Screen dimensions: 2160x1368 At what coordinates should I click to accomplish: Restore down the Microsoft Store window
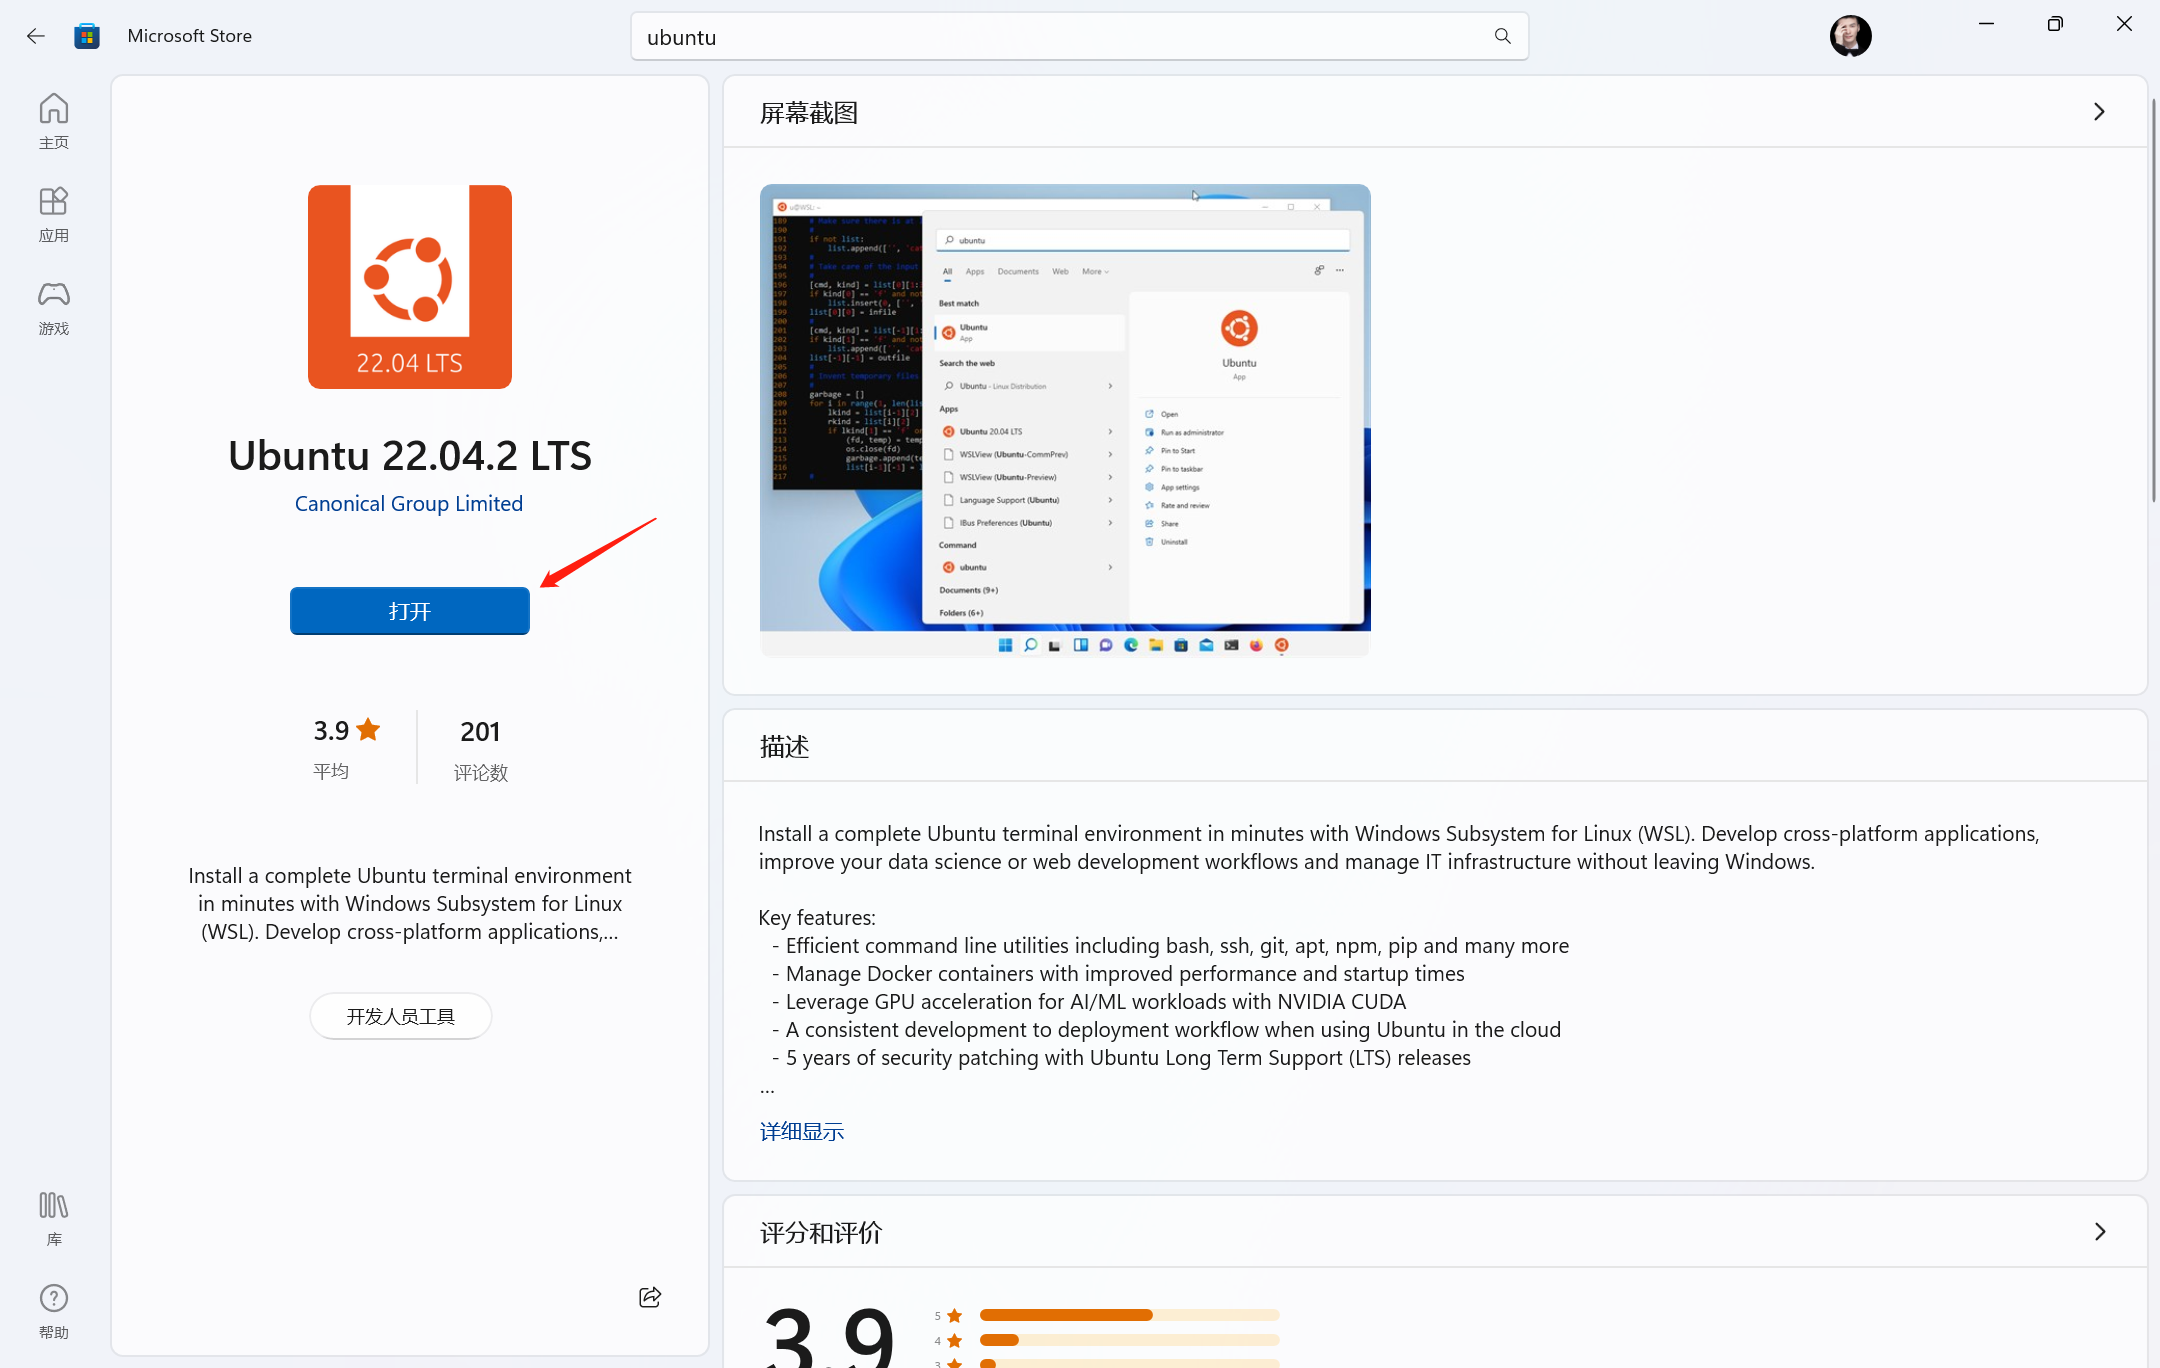pos(2055,24)
